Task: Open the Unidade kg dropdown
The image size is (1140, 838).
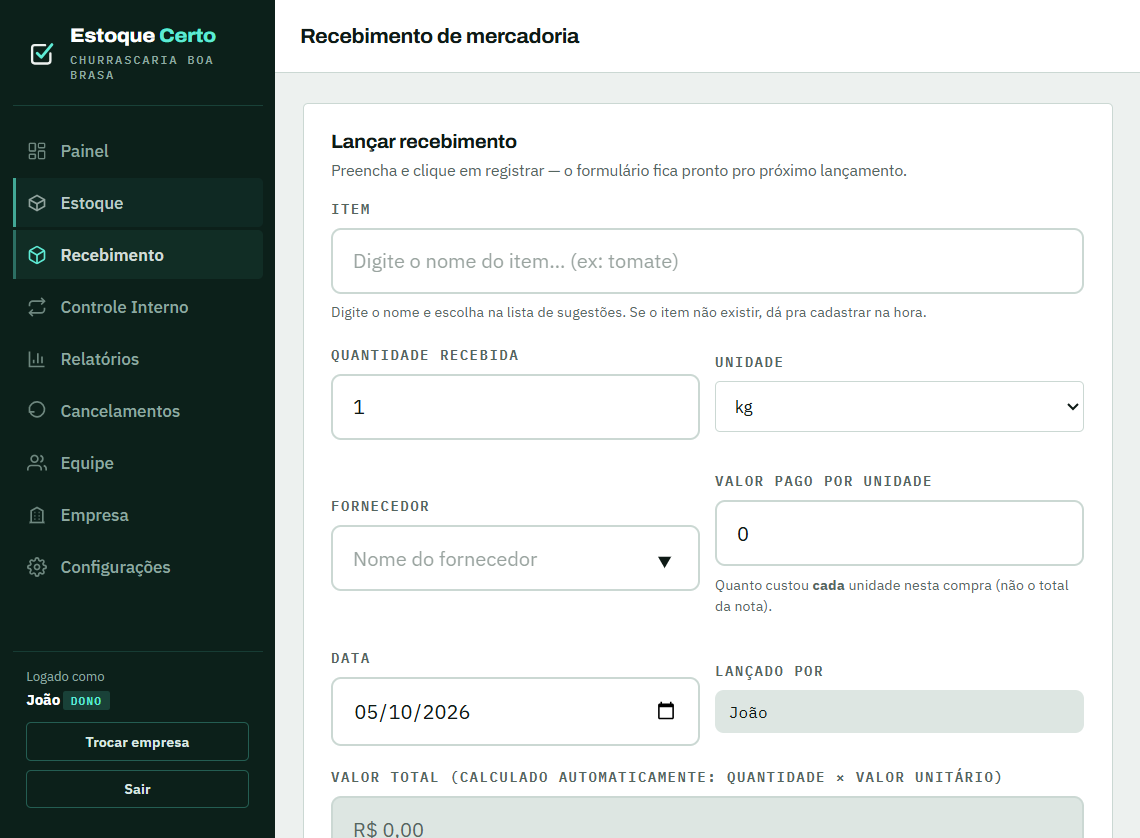Action: [x=899, y=406]
